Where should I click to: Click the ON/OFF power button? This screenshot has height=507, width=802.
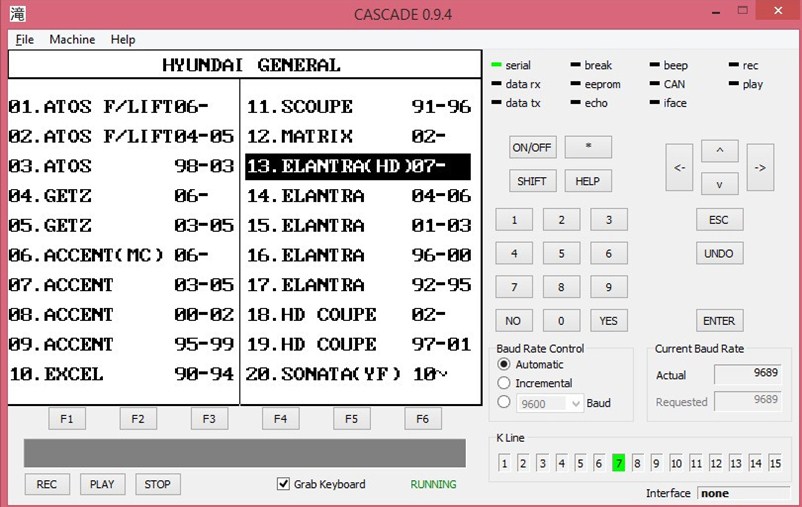[532, 147]
